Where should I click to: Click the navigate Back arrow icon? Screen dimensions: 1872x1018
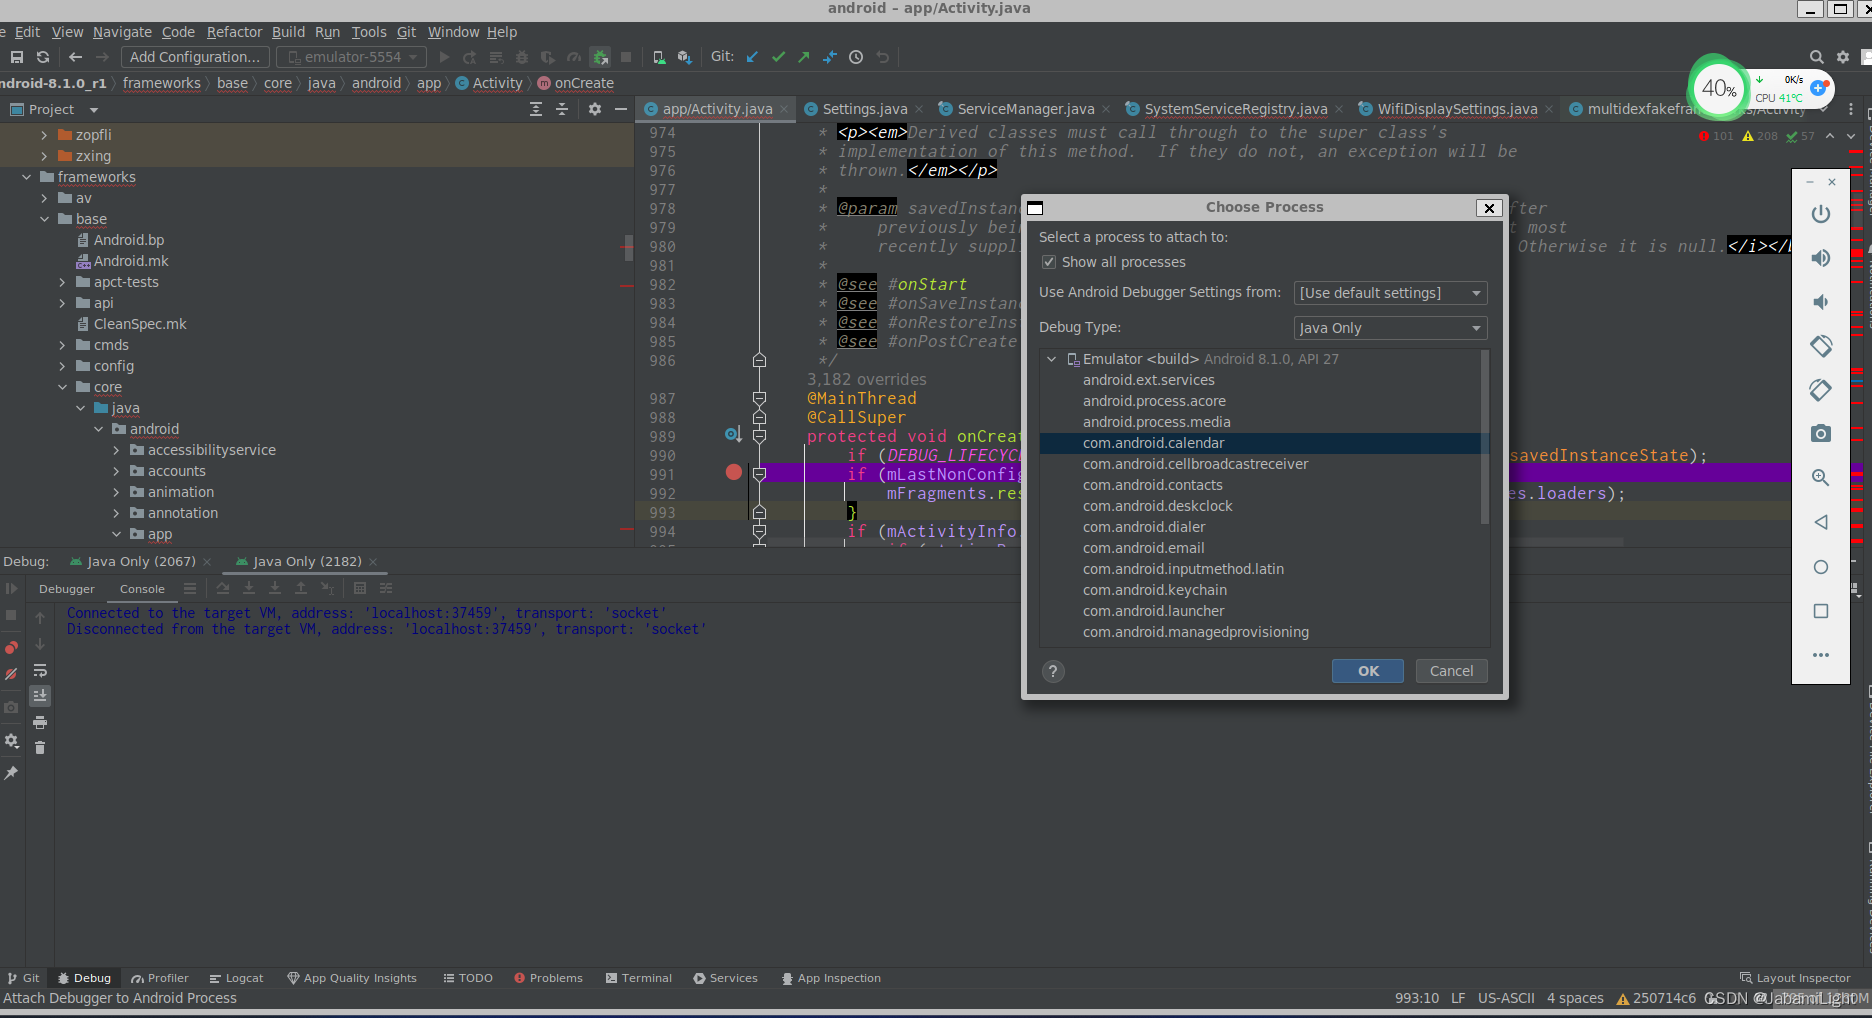click(x=75, y=57)
